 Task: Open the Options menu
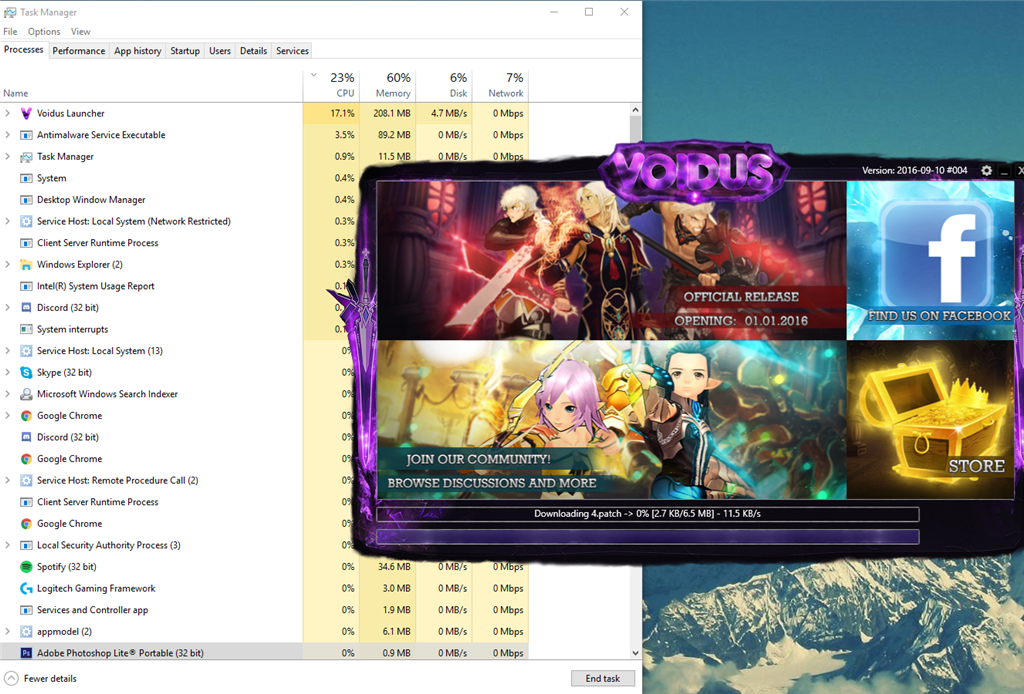point(44,31)
